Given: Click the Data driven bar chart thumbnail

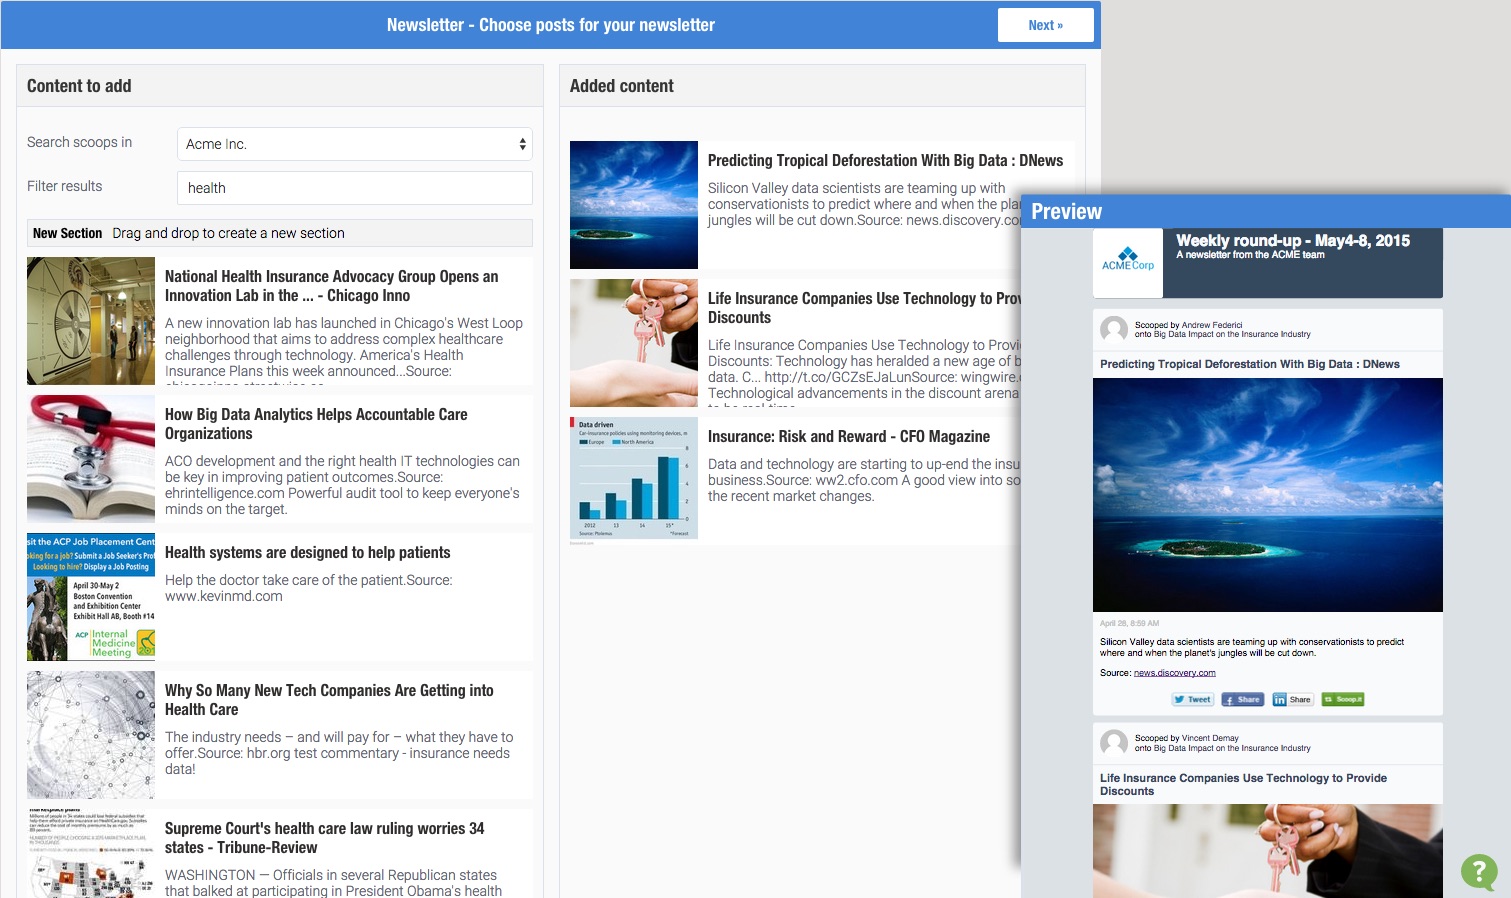Looking at the screenshot, I should [x=634, y=481].
